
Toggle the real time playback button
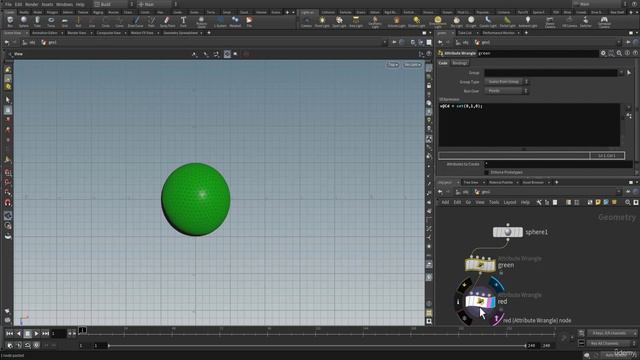37,345
